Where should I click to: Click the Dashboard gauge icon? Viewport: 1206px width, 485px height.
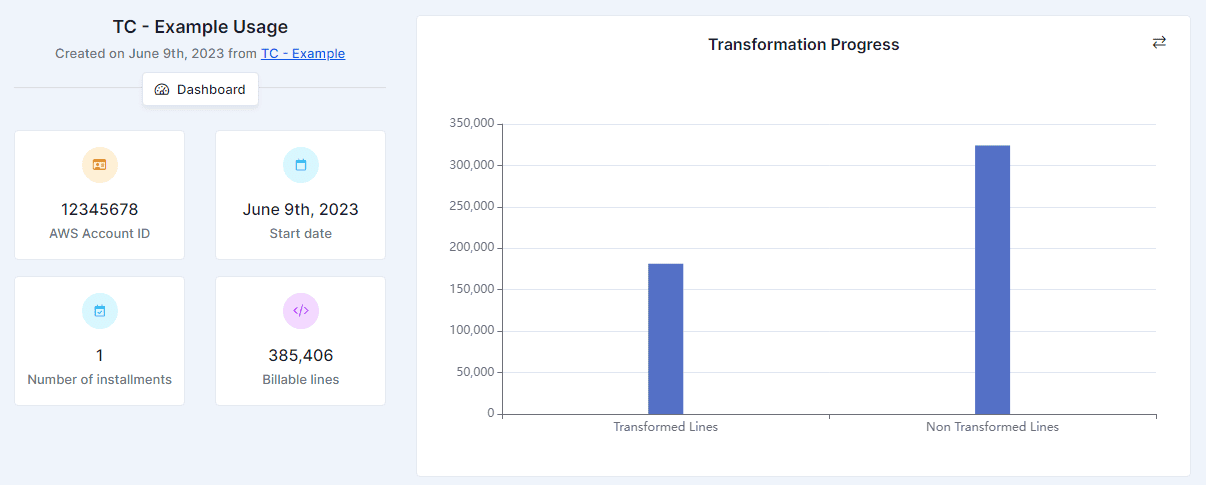click(x=162, y=90)
